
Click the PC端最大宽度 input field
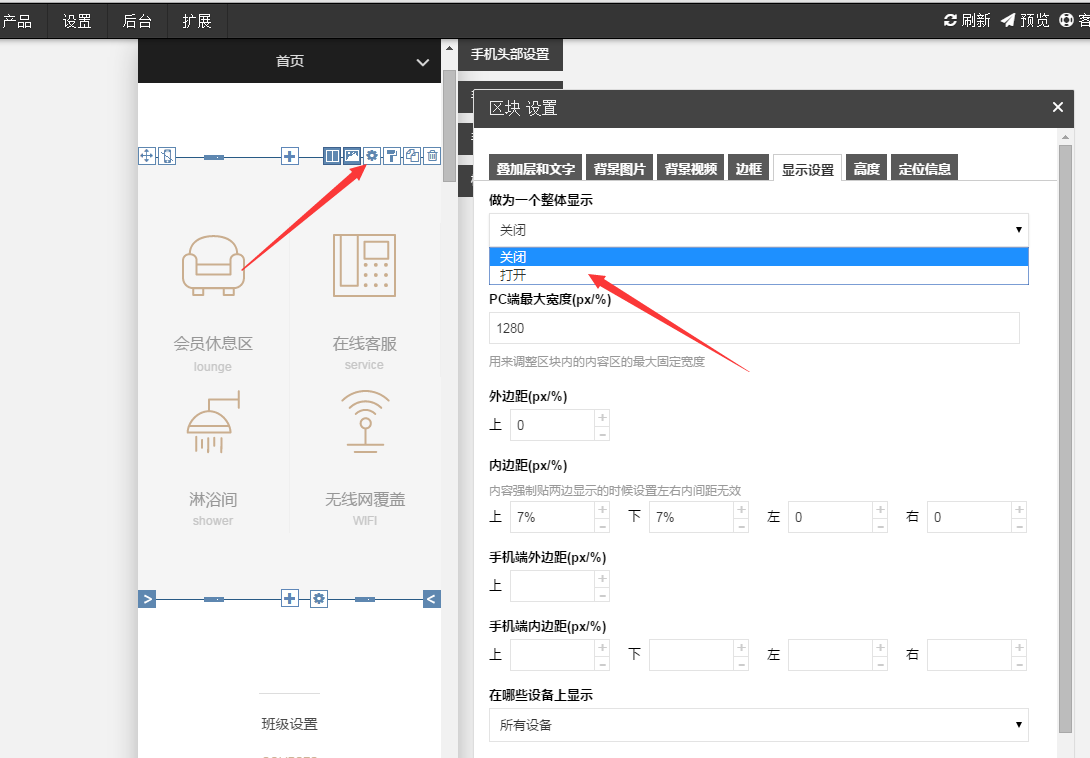click(x=754, y=328)
